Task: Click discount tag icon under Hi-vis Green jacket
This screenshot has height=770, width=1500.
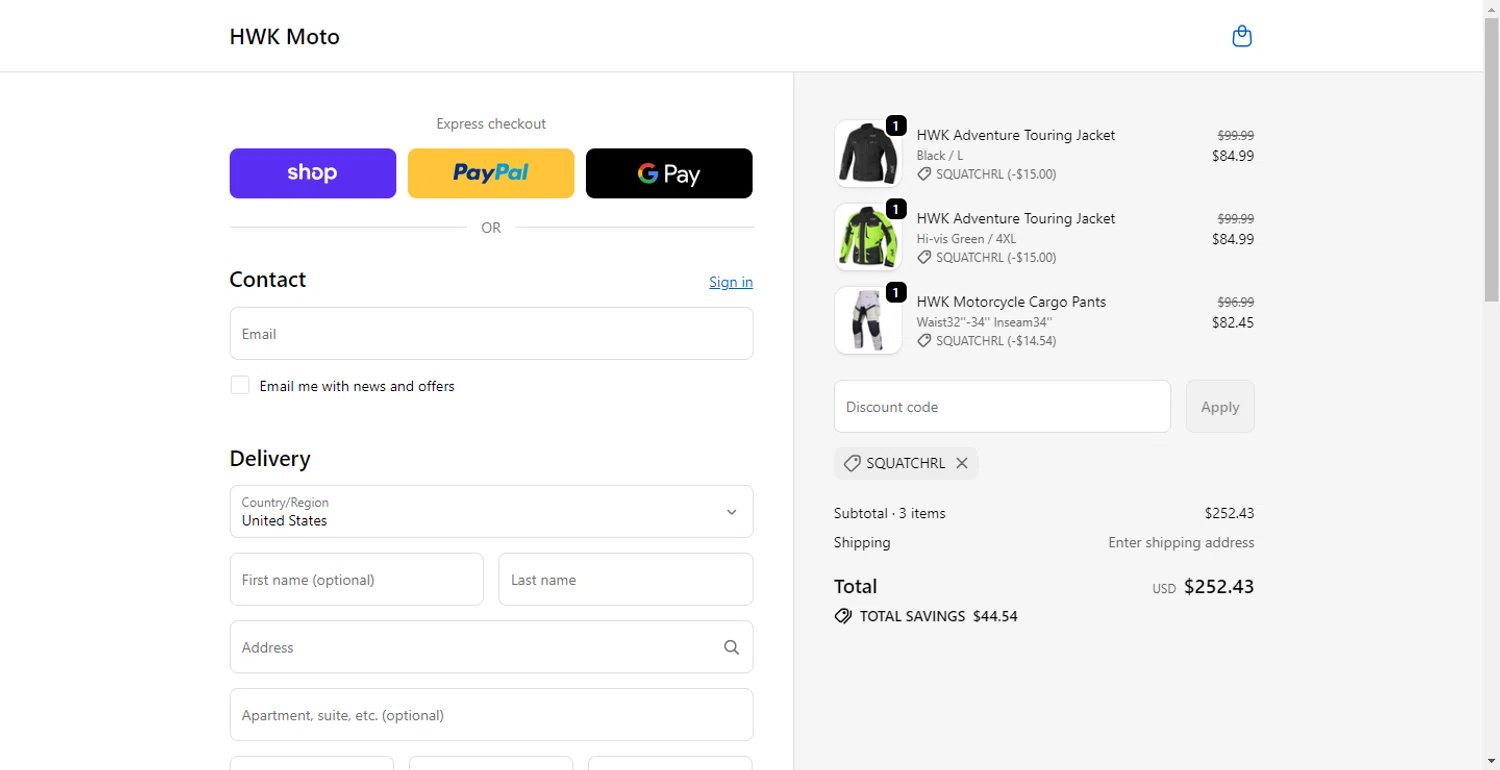Action: 924,257
